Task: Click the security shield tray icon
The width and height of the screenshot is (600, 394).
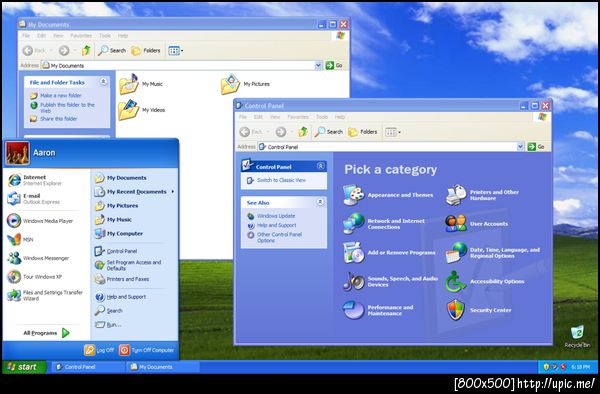Action: tap(546, 367)
